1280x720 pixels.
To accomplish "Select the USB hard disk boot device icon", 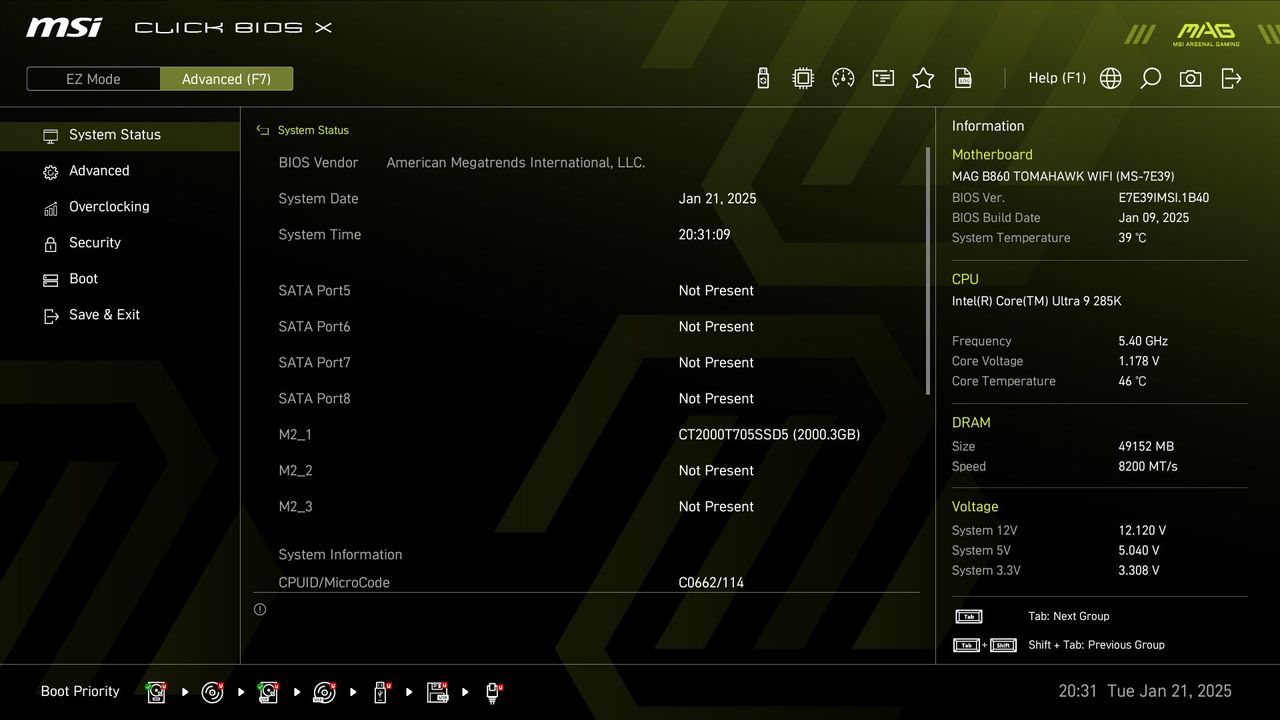I will tap(268, 691).
